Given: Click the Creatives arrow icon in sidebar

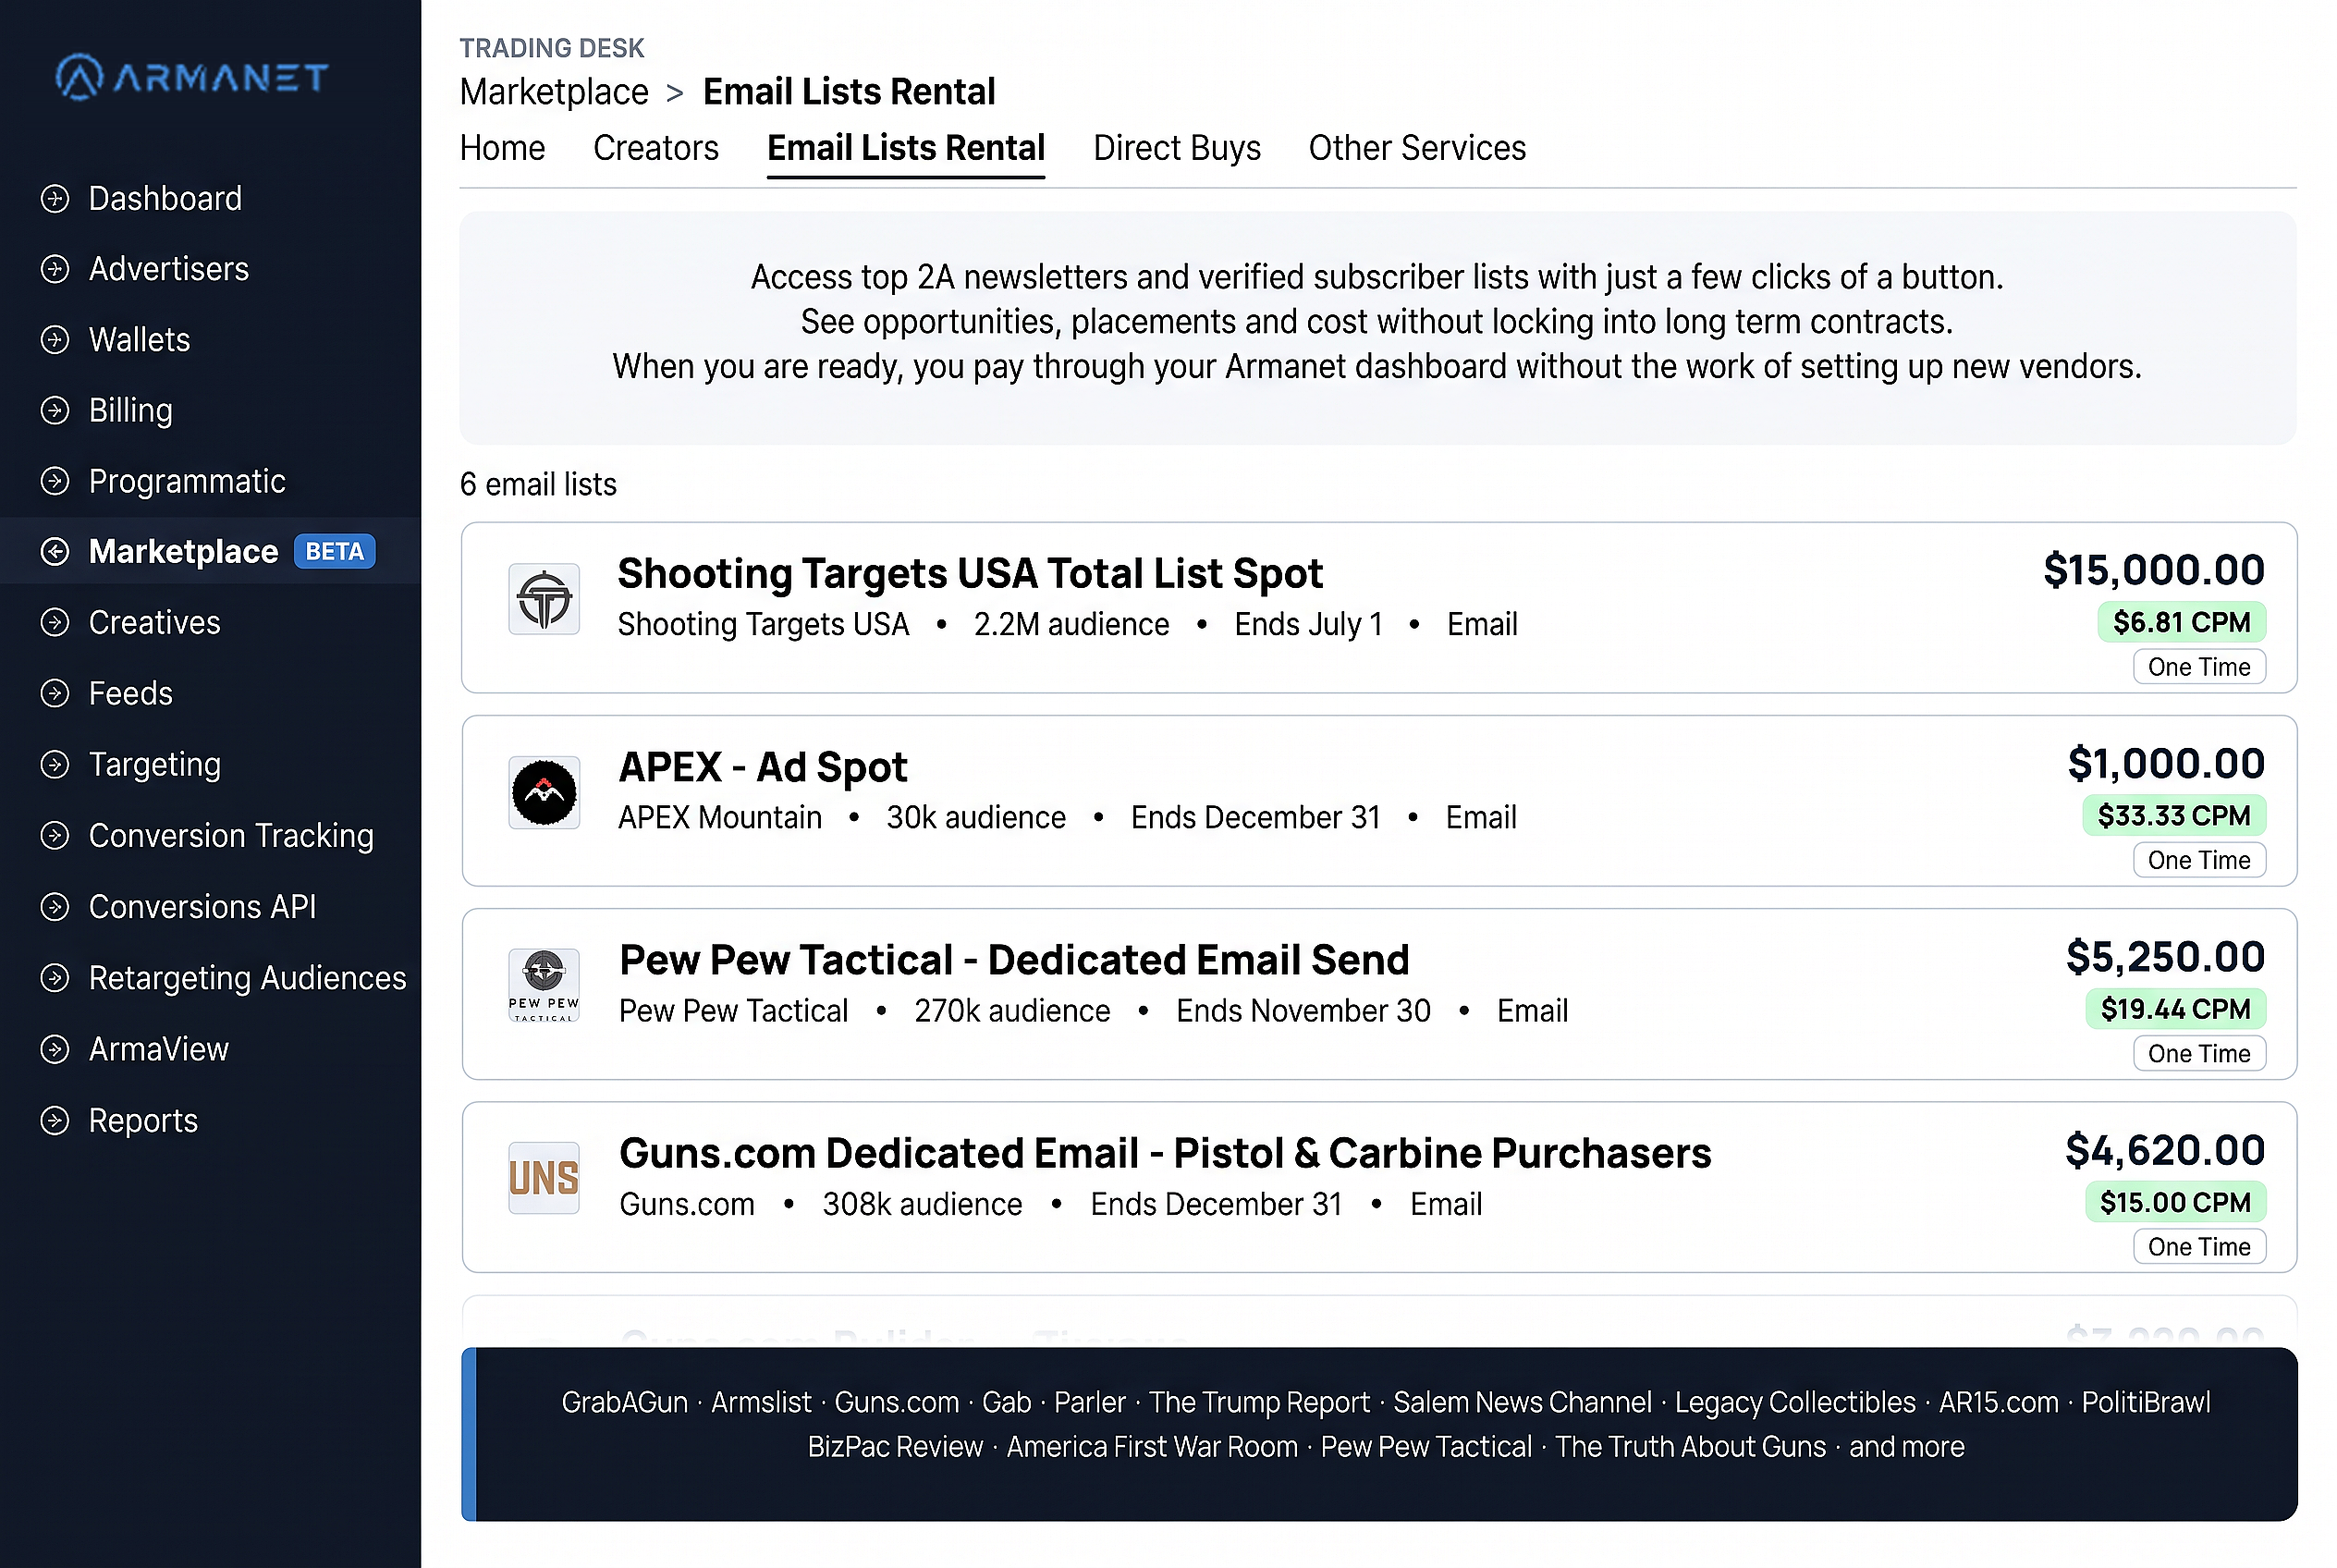Looking at the screenshot, I should coord(55,623).
